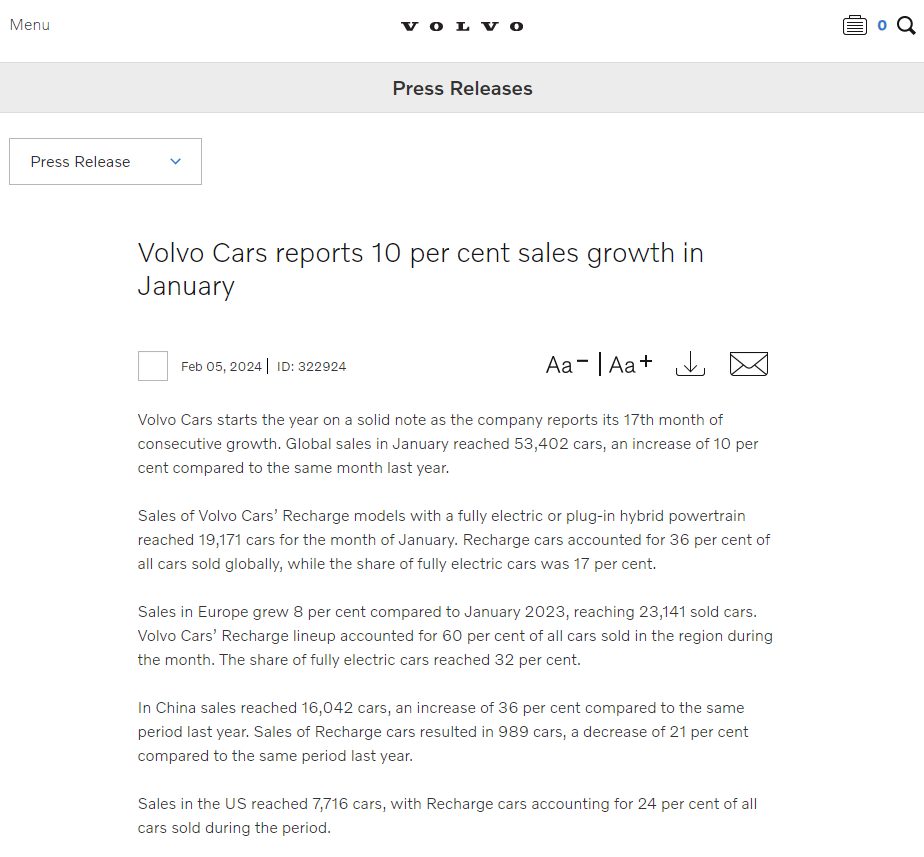This screenshot has width=924, height=857.
Task: Increase text size with Aa+
Action: point(631,364)
